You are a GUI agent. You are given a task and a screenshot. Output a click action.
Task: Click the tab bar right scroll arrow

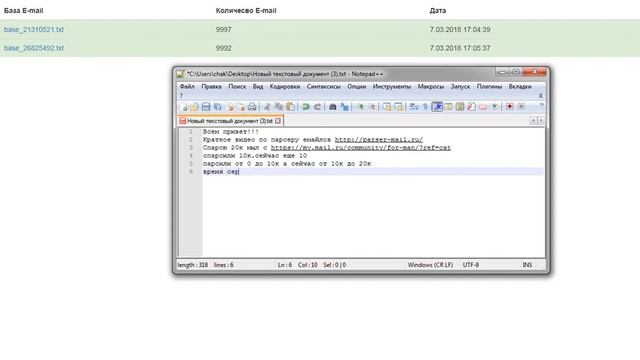541,120
